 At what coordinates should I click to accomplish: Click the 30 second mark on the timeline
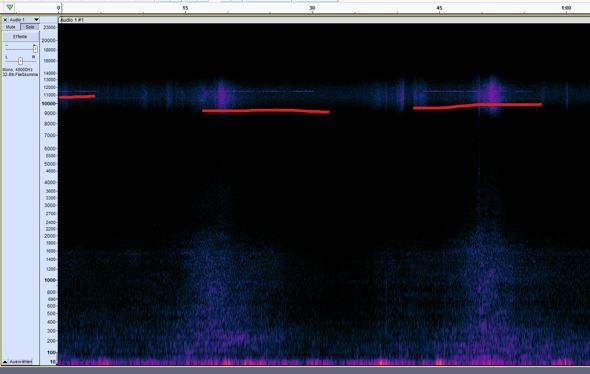(x=312, y=8)
